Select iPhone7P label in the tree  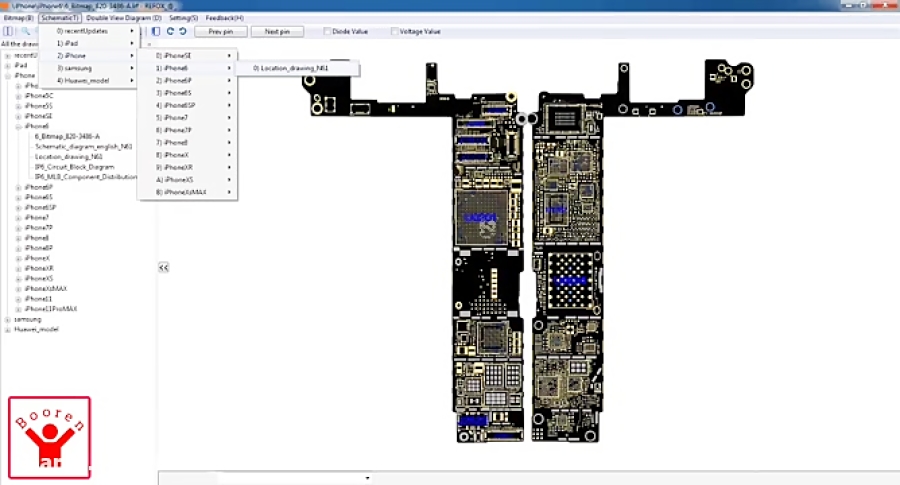38,227
